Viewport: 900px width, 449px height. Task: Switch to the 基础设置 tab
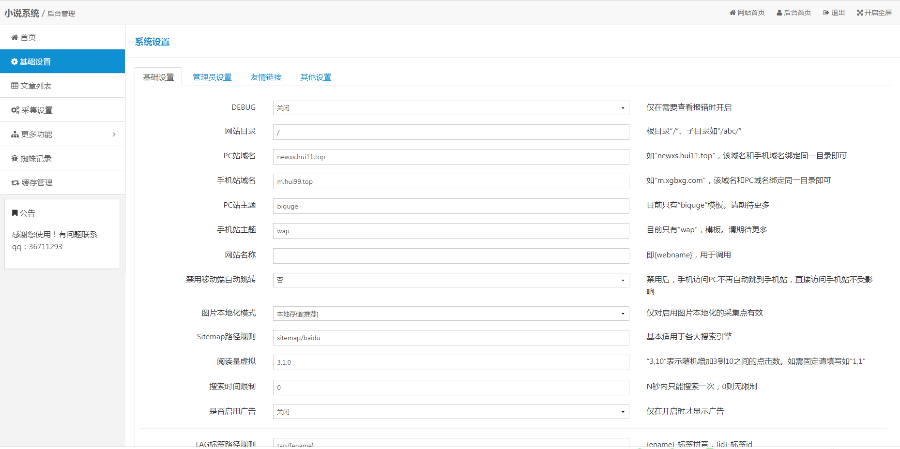pos(158,78)
